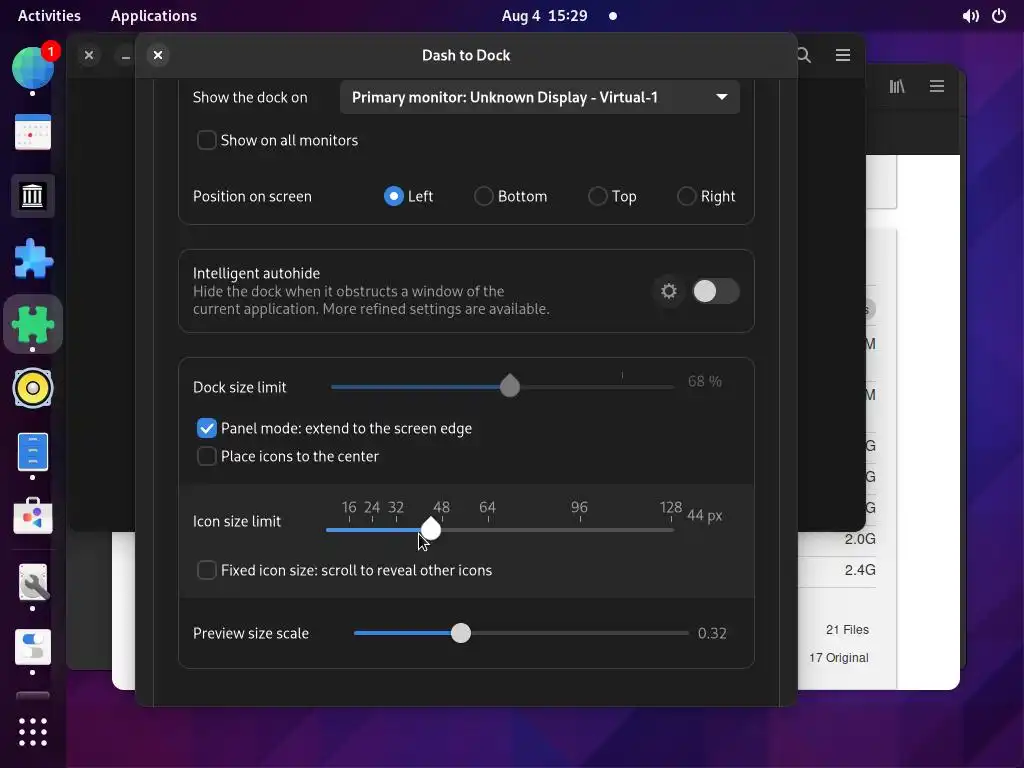Click the search icon in Extension Manager window
The width and height of the screenshot is (1024, 768).
804,56
